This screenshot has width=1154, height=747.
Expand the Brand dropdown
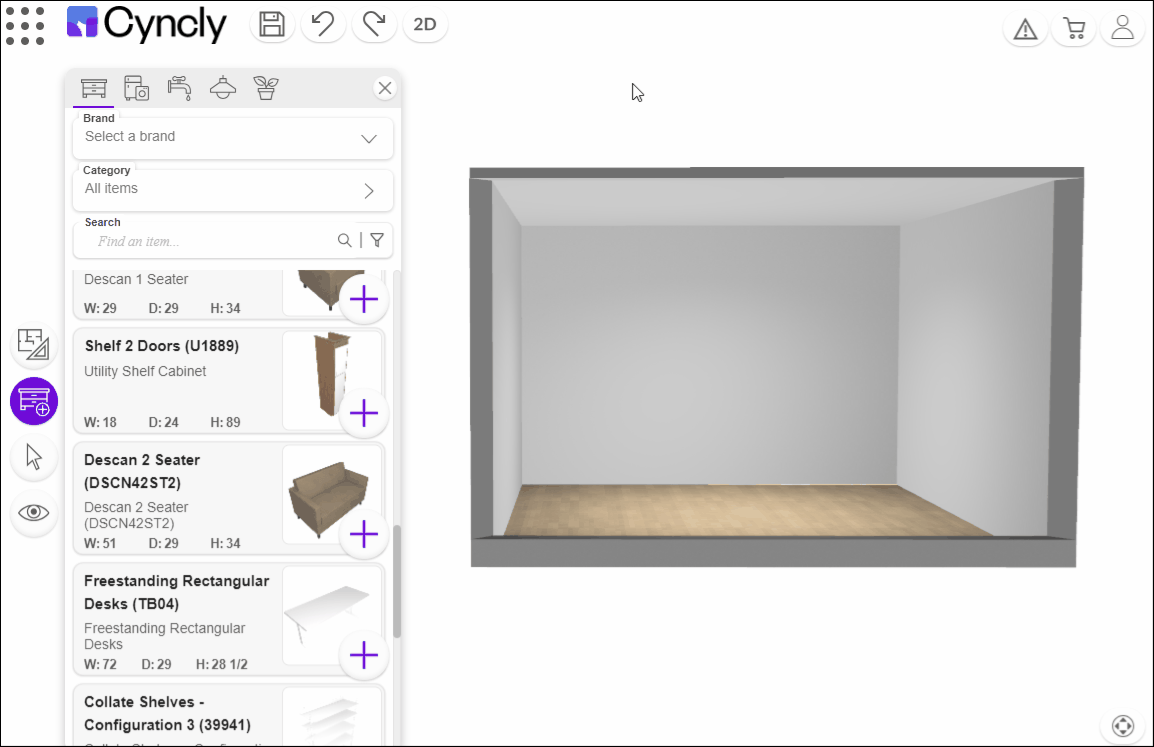[x=232, y=138]
